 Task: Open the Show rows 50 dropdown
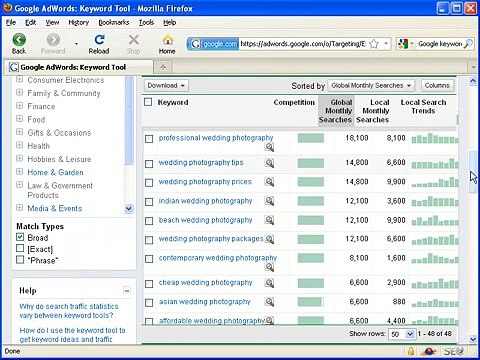(401, 334)
